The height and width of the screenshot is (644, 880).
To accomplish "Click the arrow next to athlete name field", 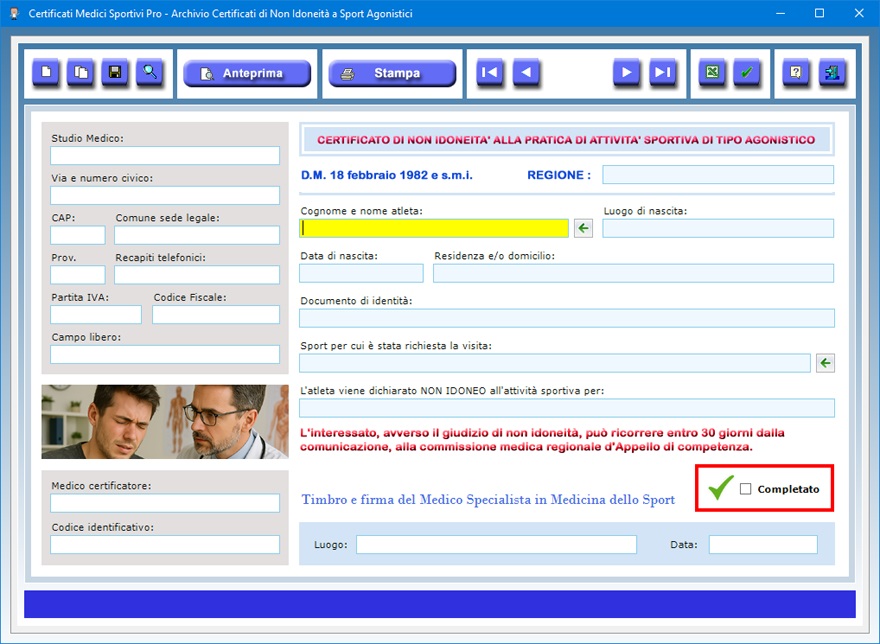I will coord(583,229).
